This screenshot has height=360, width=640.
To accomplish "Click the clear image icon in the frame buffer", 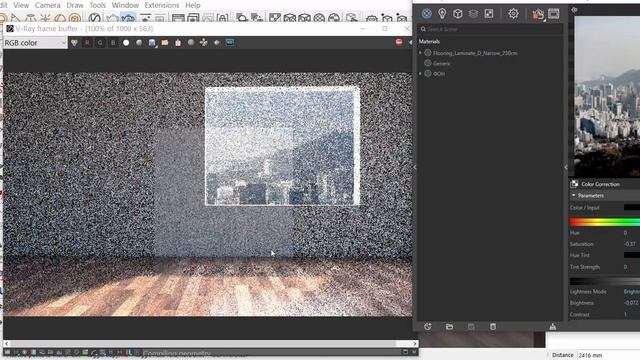I will pyautogui.click(x=178, y=42).
